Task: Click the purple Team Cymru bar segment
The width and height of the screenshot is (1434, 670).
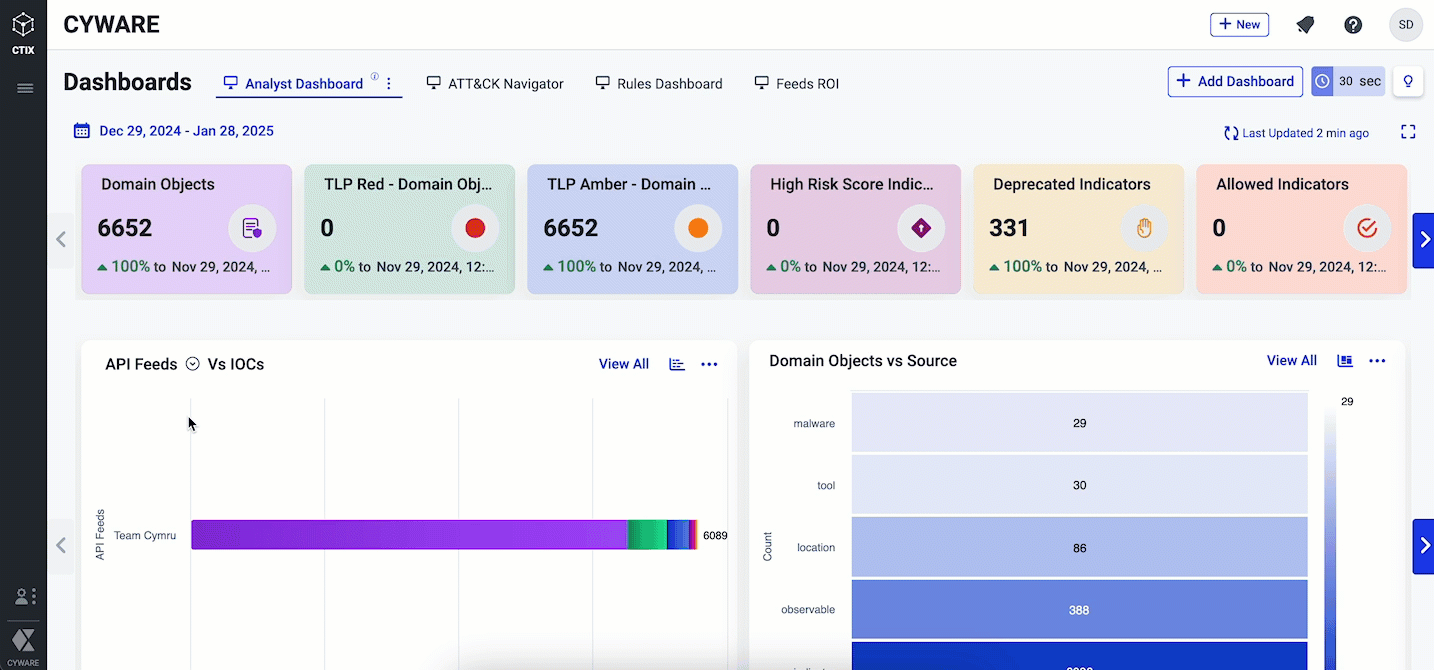Action: (x=408, y=535)
